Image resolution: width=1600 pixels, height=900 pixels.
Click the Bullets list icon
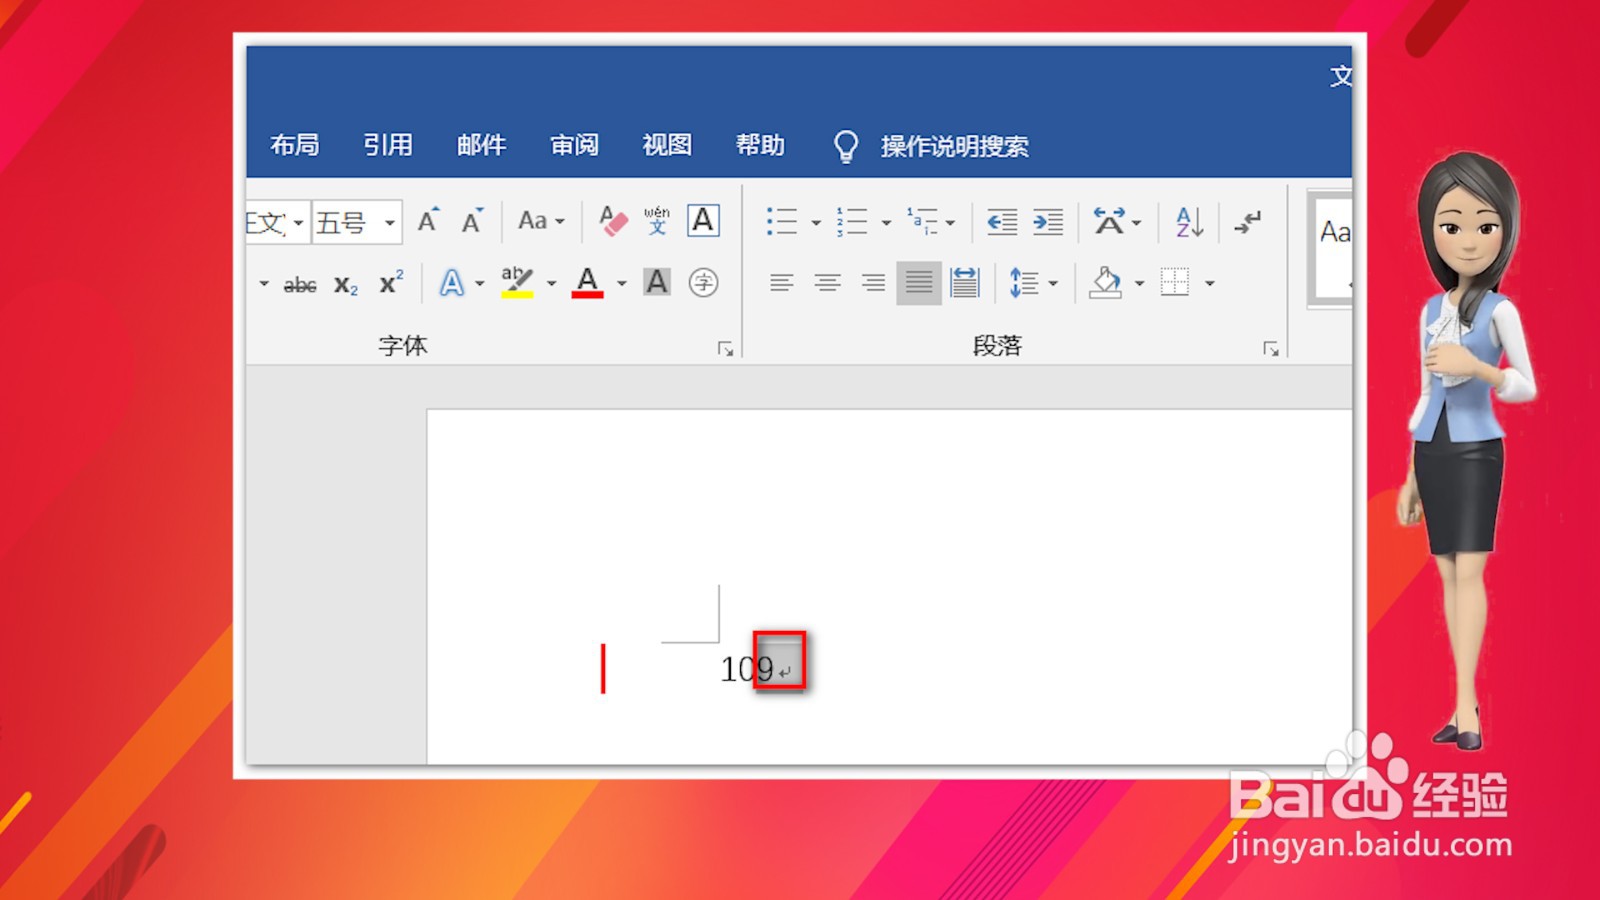[782, 221]
